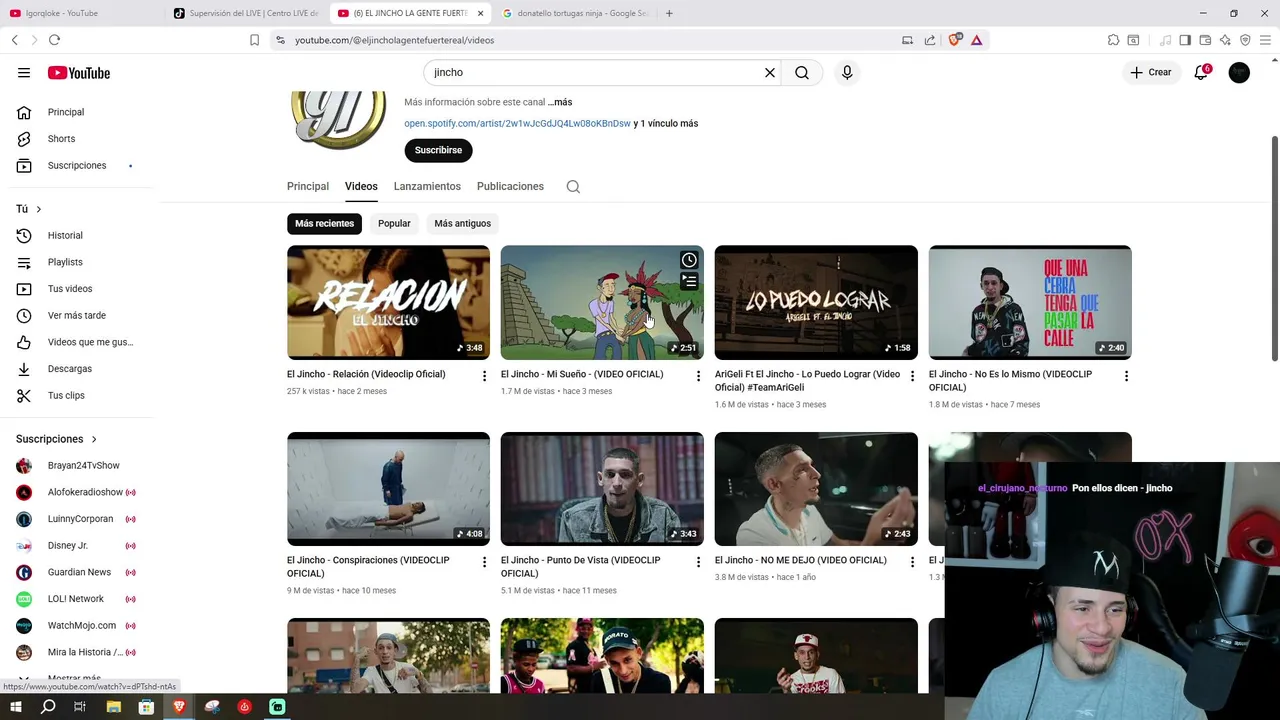This screenshot has height=720, width=1280.
Task: Open the Relación video thumbnail
Action: click(x=388, y=302)
